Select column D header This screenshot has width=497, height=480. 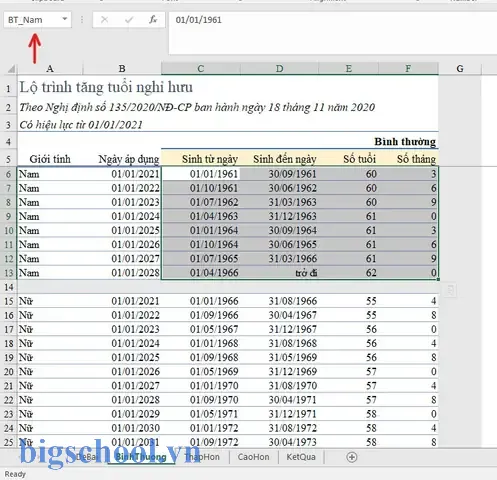[279, 69]
